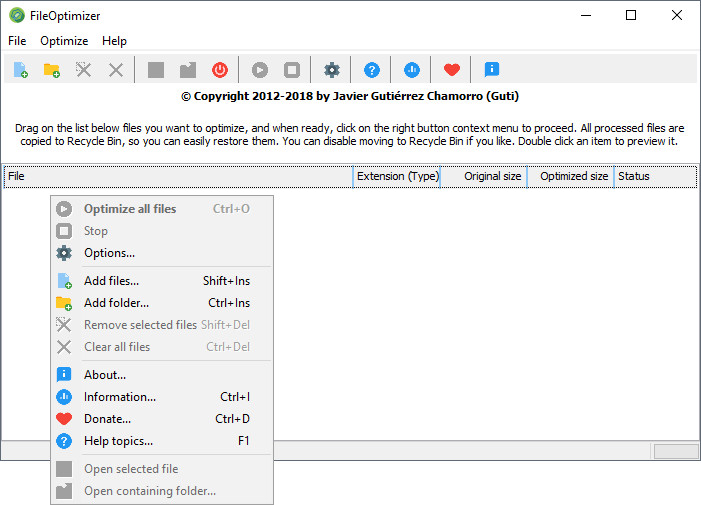Click Help topics... in context menu
Viewport: 701px width, 505px height.
click(x=118, y=441)
